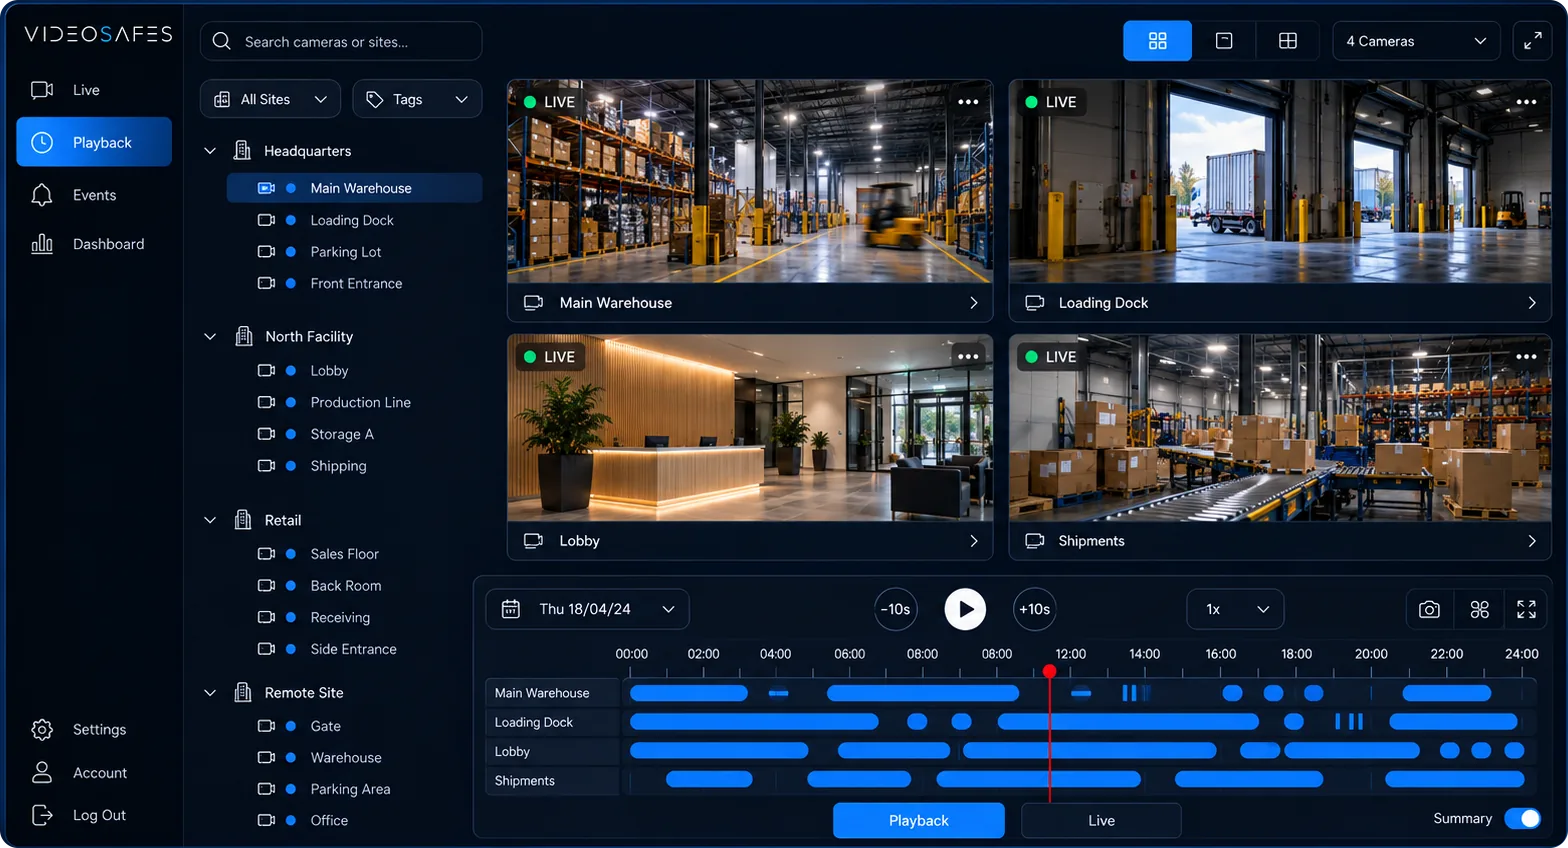Toggle LIVE indicator on Lobby feed
This screenshot has width=1568, height=848.
549,357
